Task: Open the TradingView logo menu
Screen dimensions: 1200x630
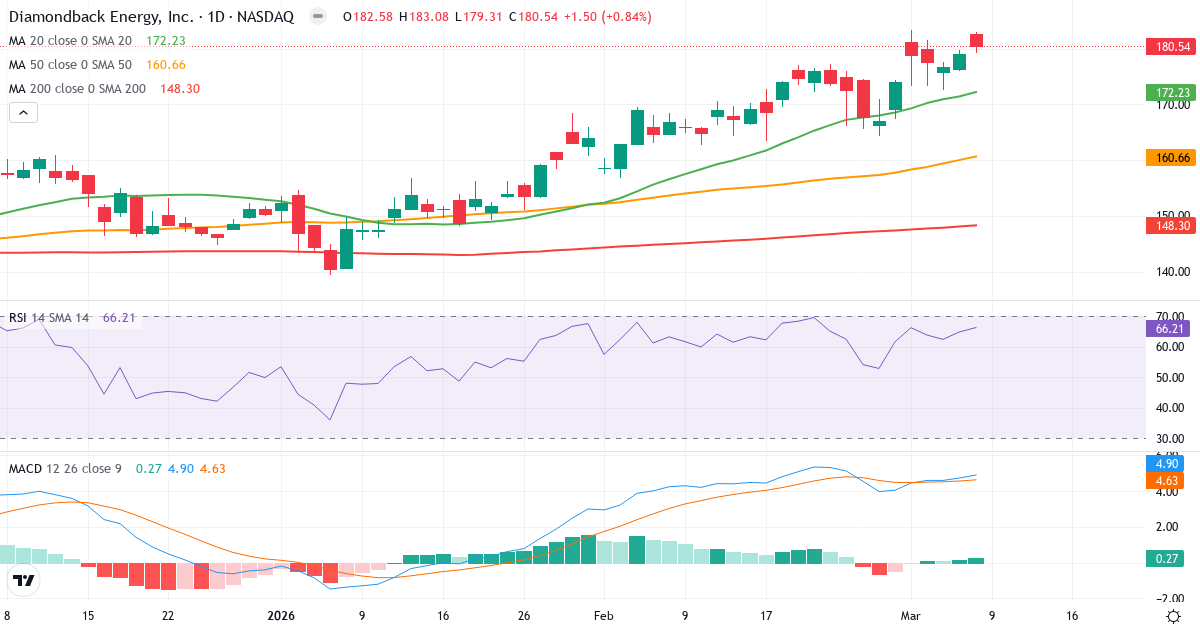Action: (25, 578)
